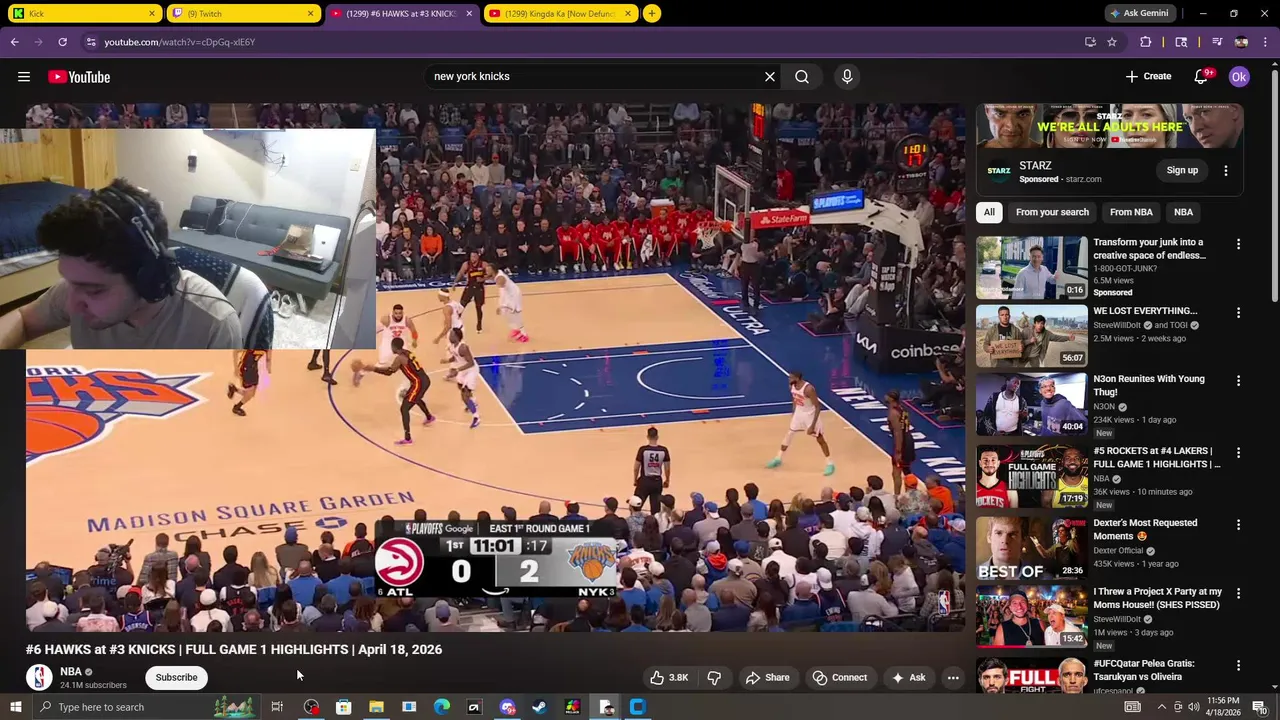Open the Ok account avatar menu
1280x720 pixels.
pyautogui.click(x=1239, y=77)
